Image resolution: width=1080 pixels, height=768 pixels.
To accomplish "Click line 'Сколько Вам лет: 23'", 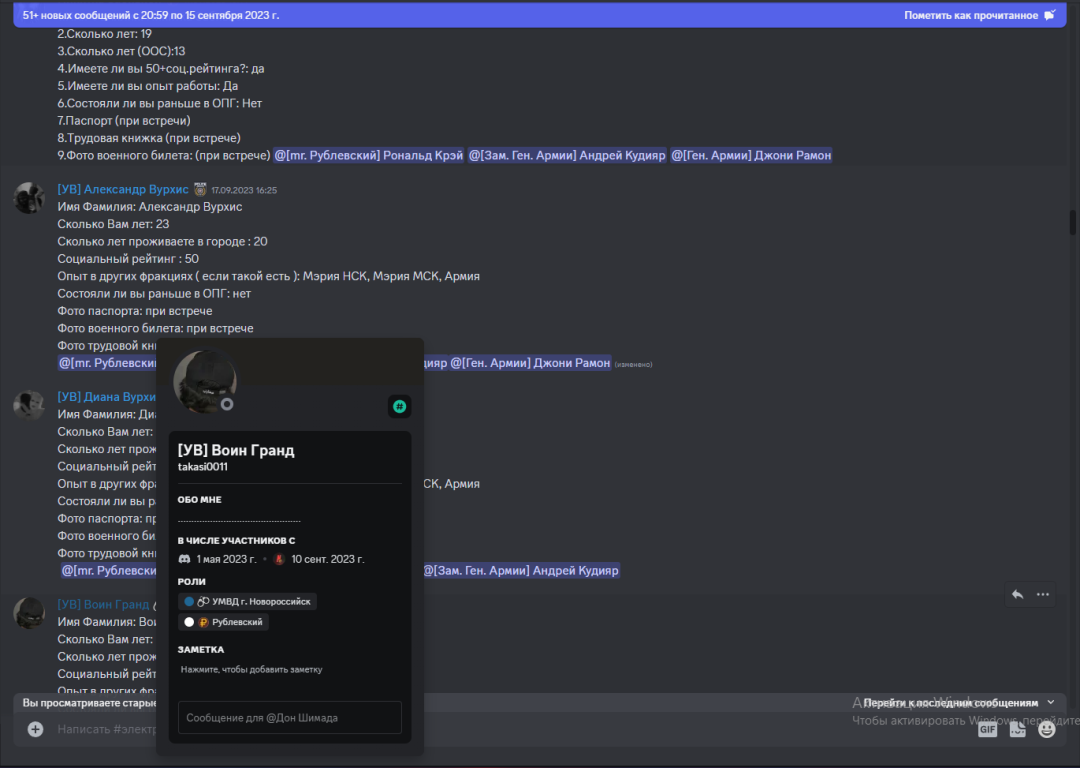I will [113, 225].
